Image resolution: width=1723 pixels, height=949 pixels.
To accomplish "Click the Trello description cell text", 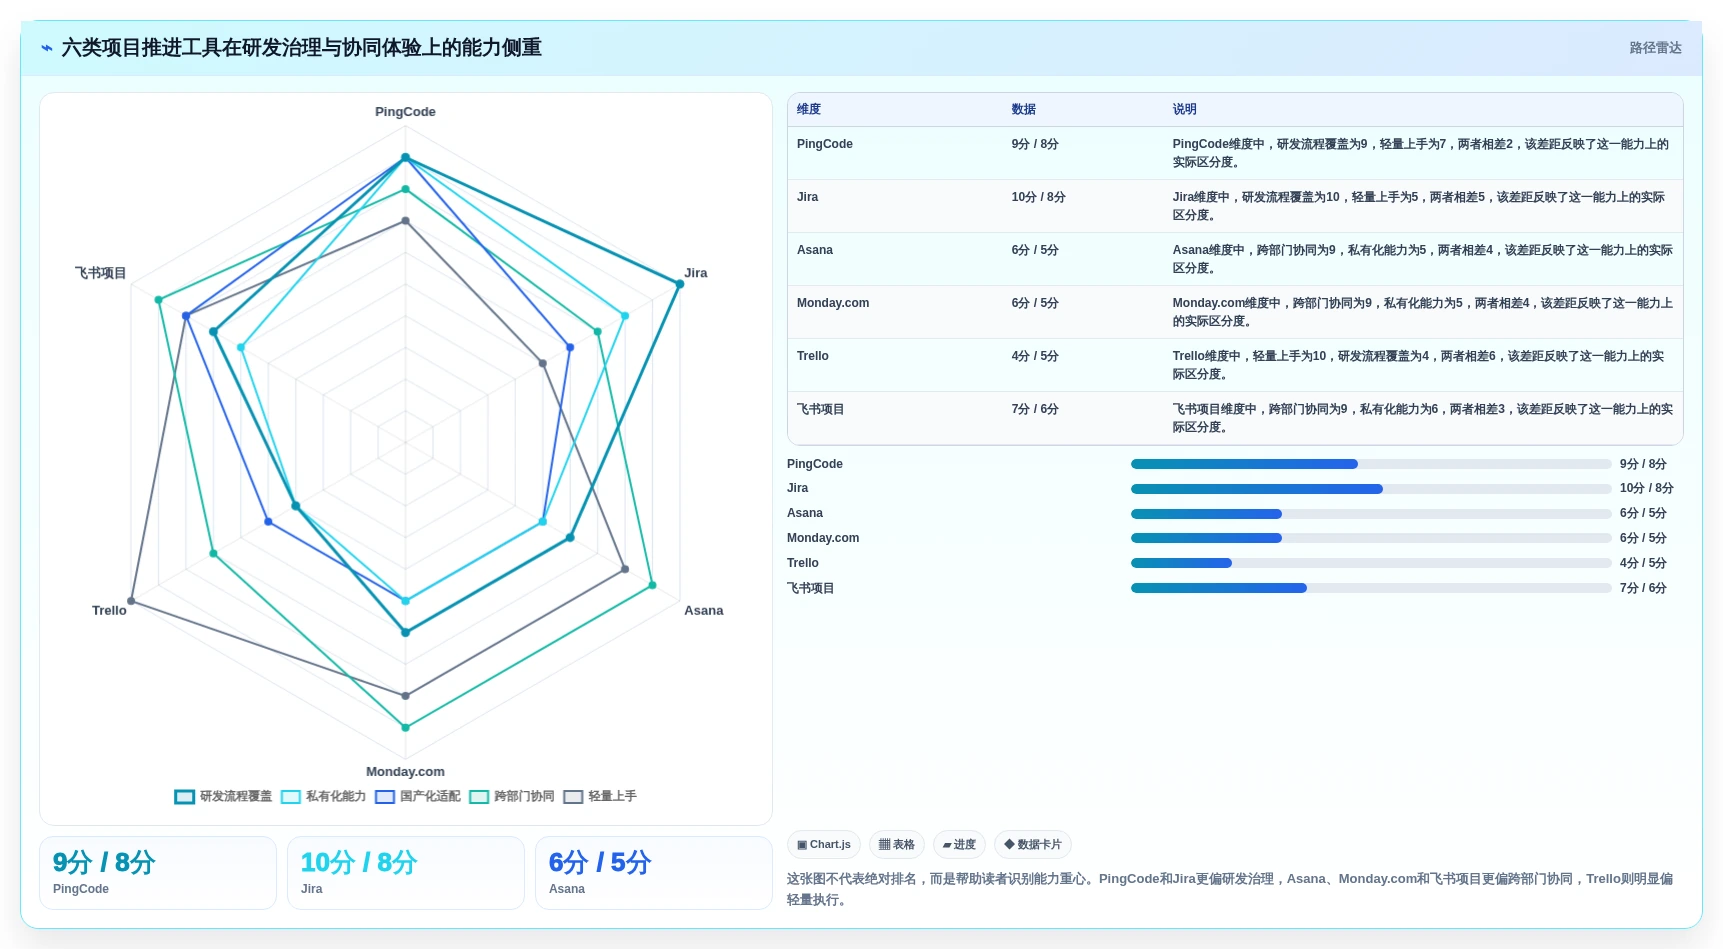I will click(x=1419, y=365).
